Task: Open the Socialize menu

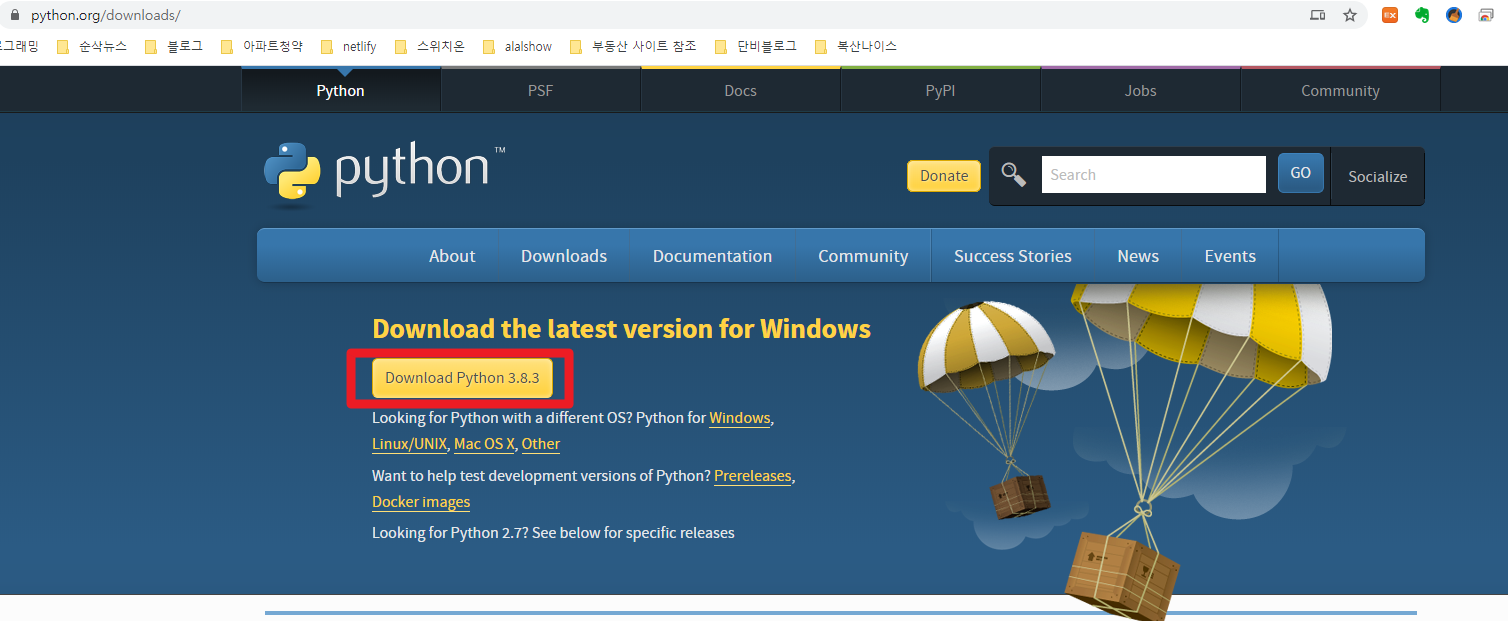Action: (x=1378, y=177)
